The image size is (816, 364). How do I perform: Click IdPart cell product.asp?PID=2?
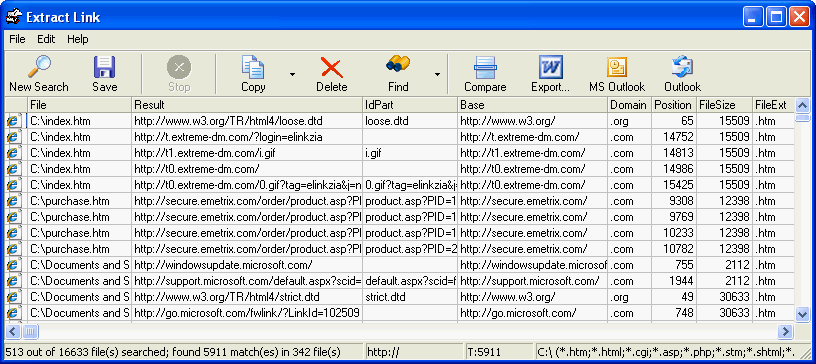click(410, 249)
